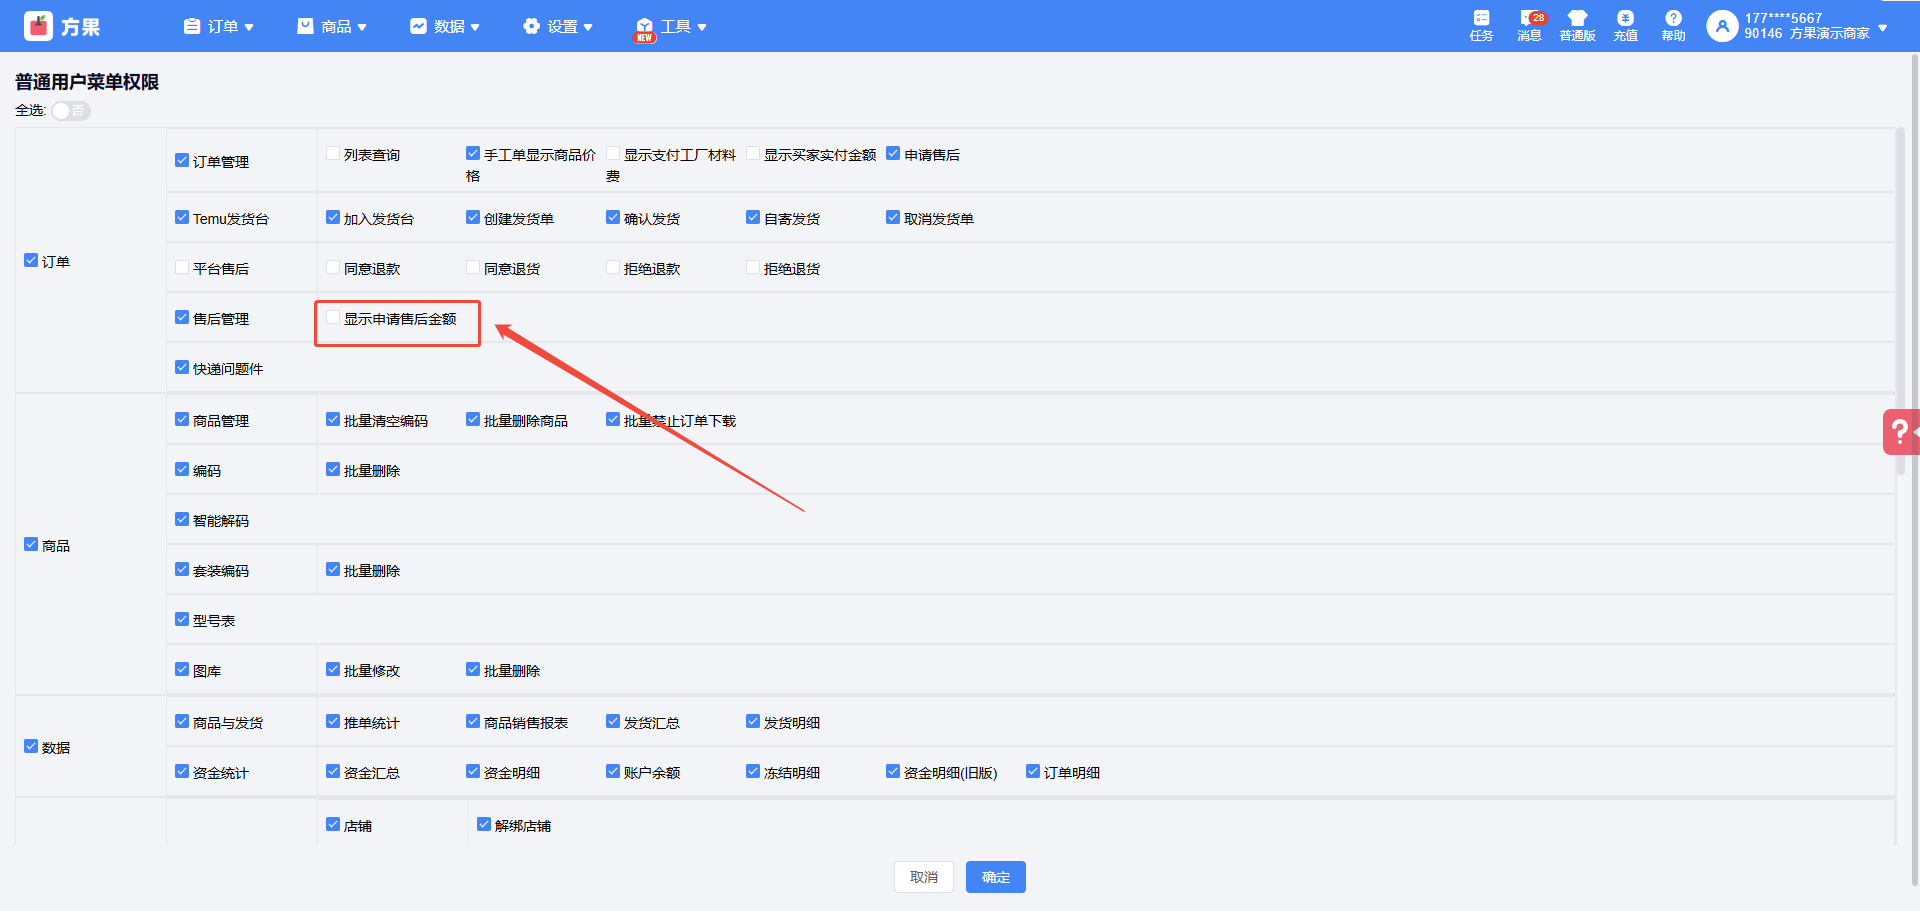Uncheck the Temu发货台 checkbox
Viewport: 1920px width, 911px height.
pos(182,218)
